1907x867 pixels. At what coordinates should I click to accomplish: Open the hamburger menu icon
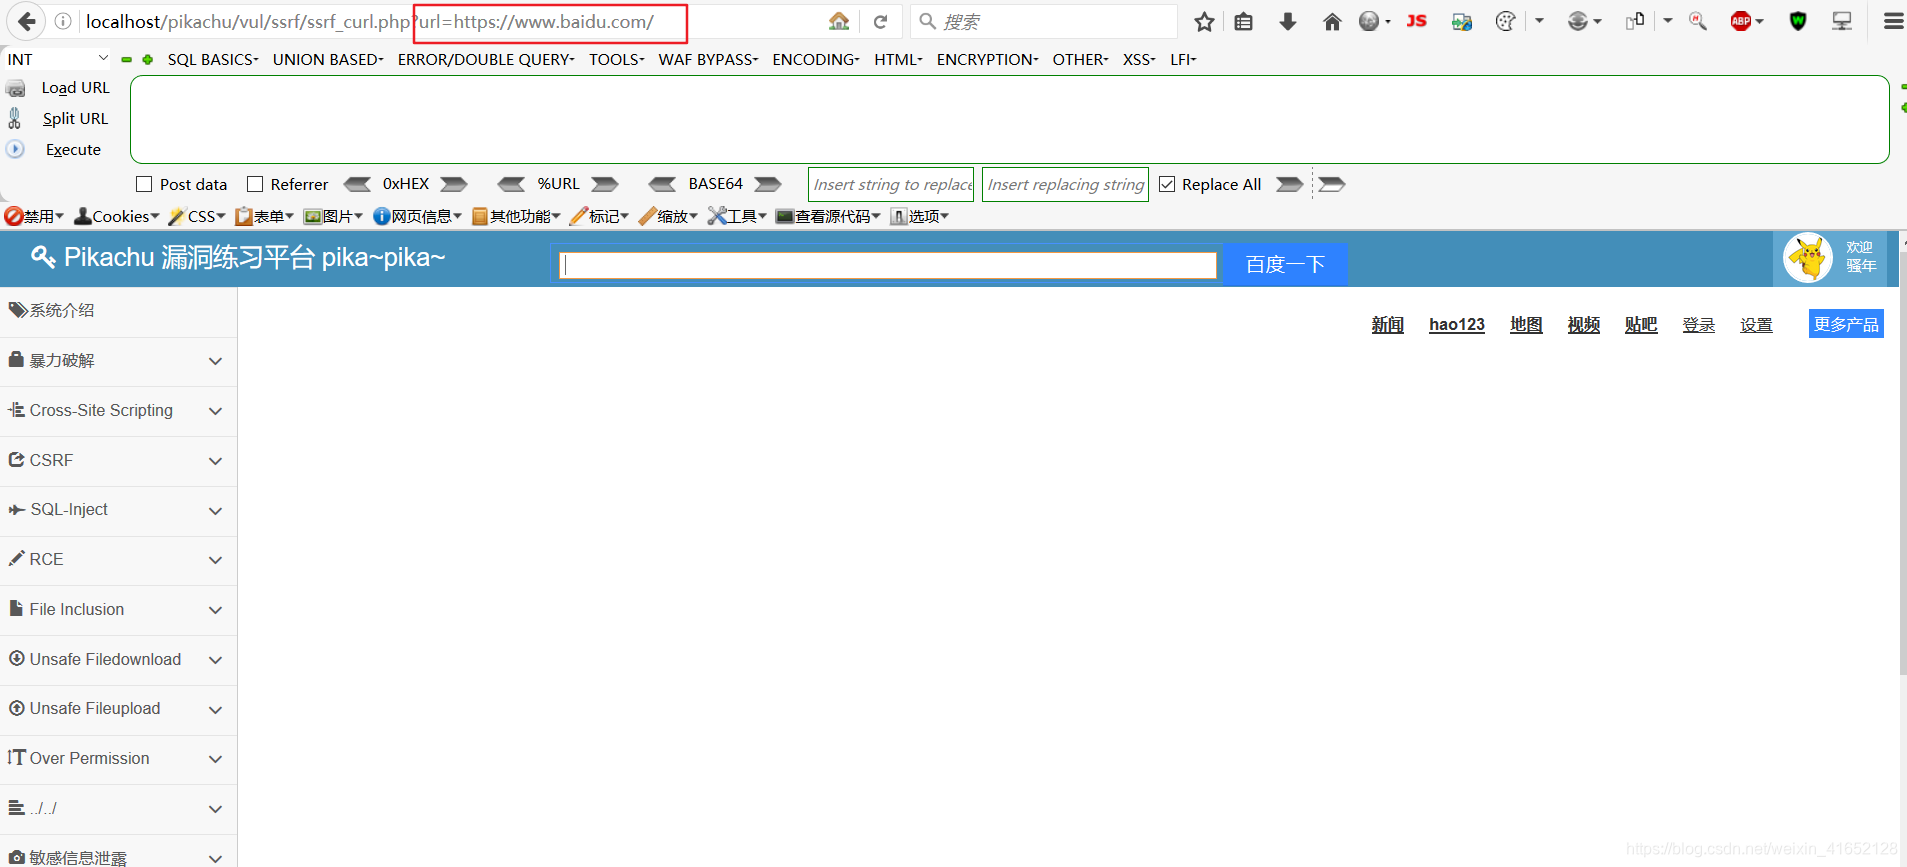[x=1893, y=21]
